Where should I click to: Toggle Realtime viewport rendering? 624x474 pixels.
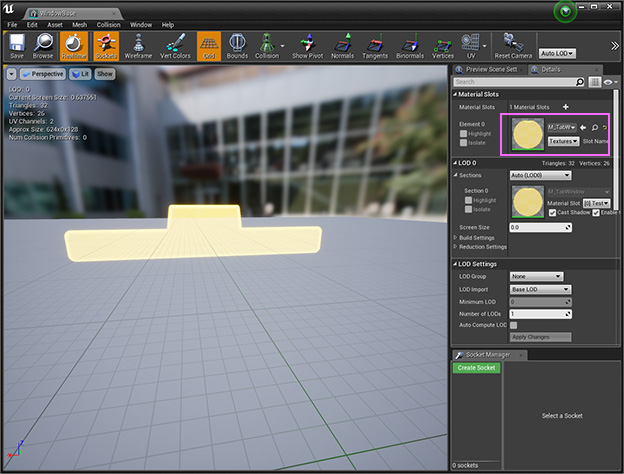[74, 46]
